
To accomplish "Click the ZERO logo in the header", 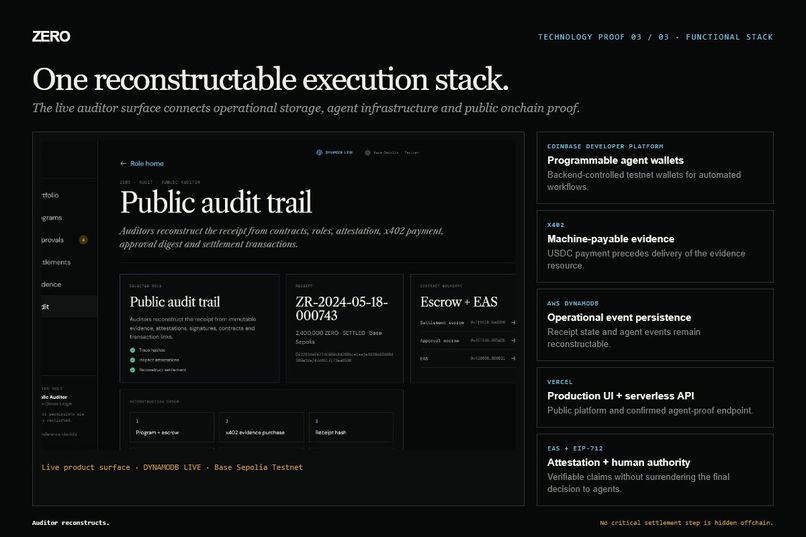I will click(51, 36).
